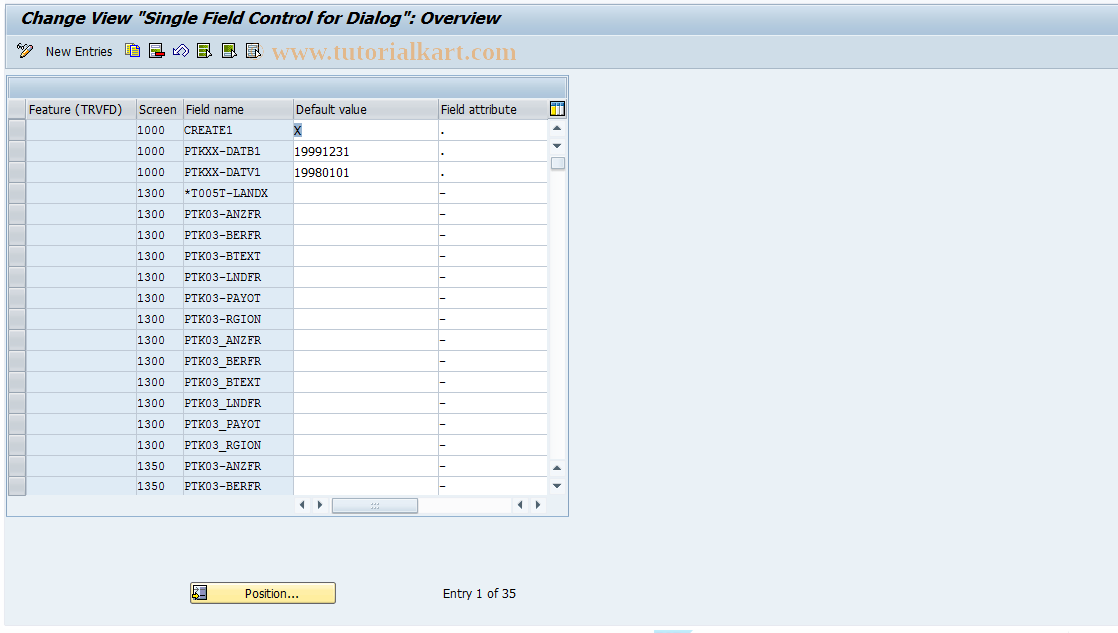Select the row selector for PTKXX-DATV1
Viewport: 1118px width, 633px height.
tap(17, 173)
